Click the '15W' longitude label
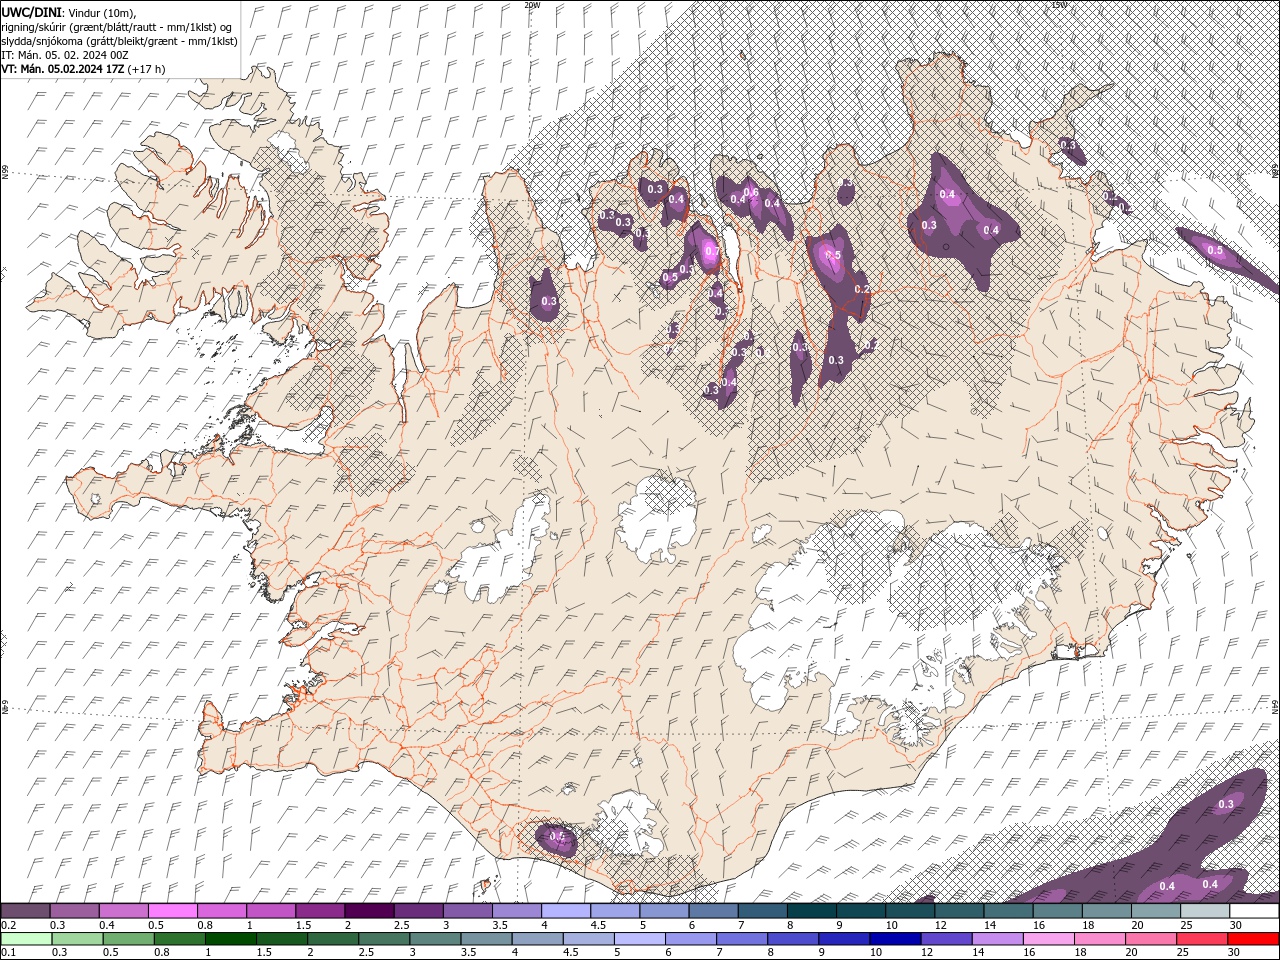 click(1058, 5)
